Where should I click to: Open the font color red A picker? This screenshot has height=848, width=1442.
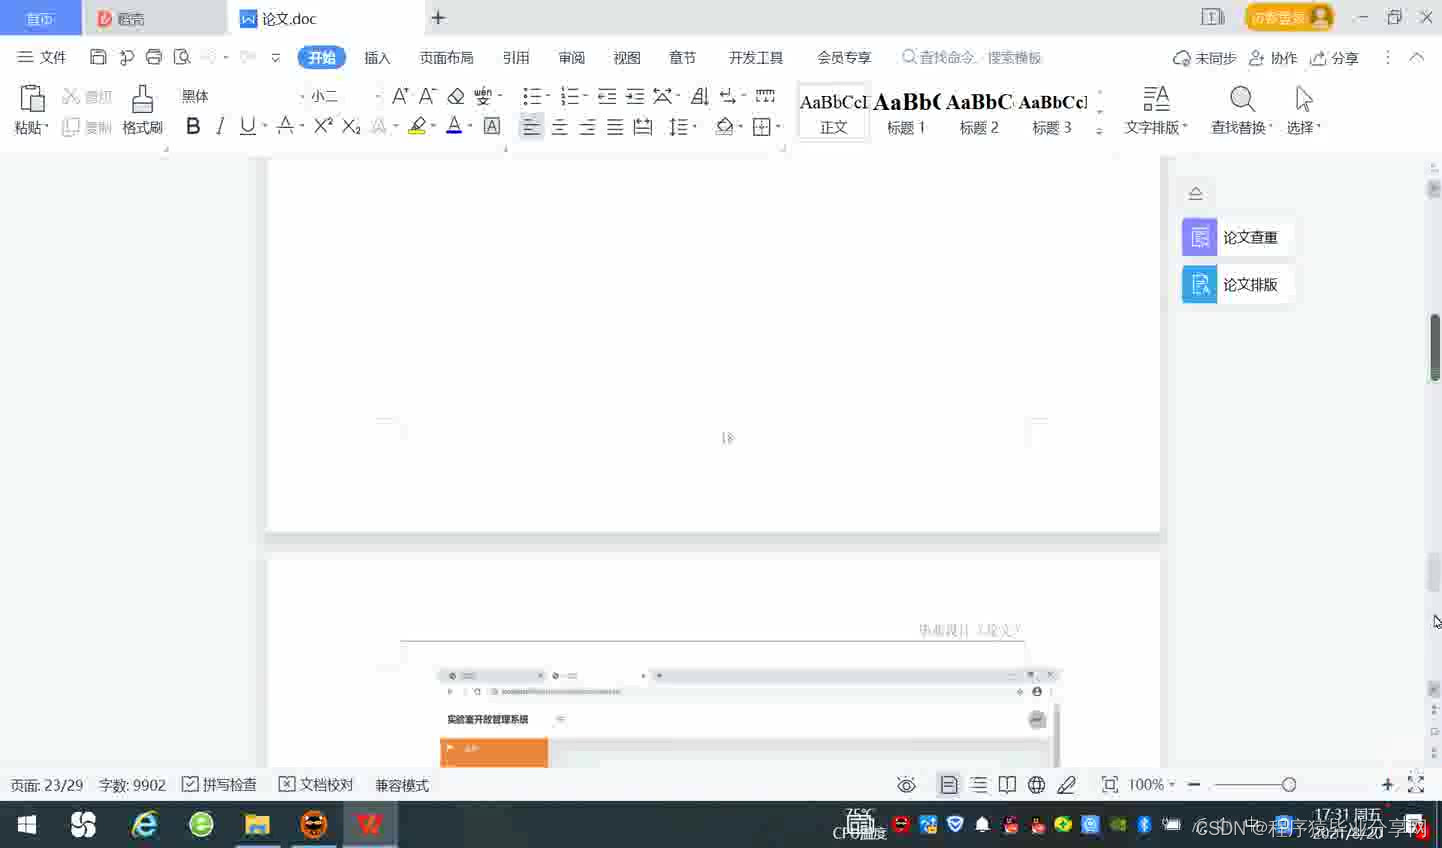(454, 126)
